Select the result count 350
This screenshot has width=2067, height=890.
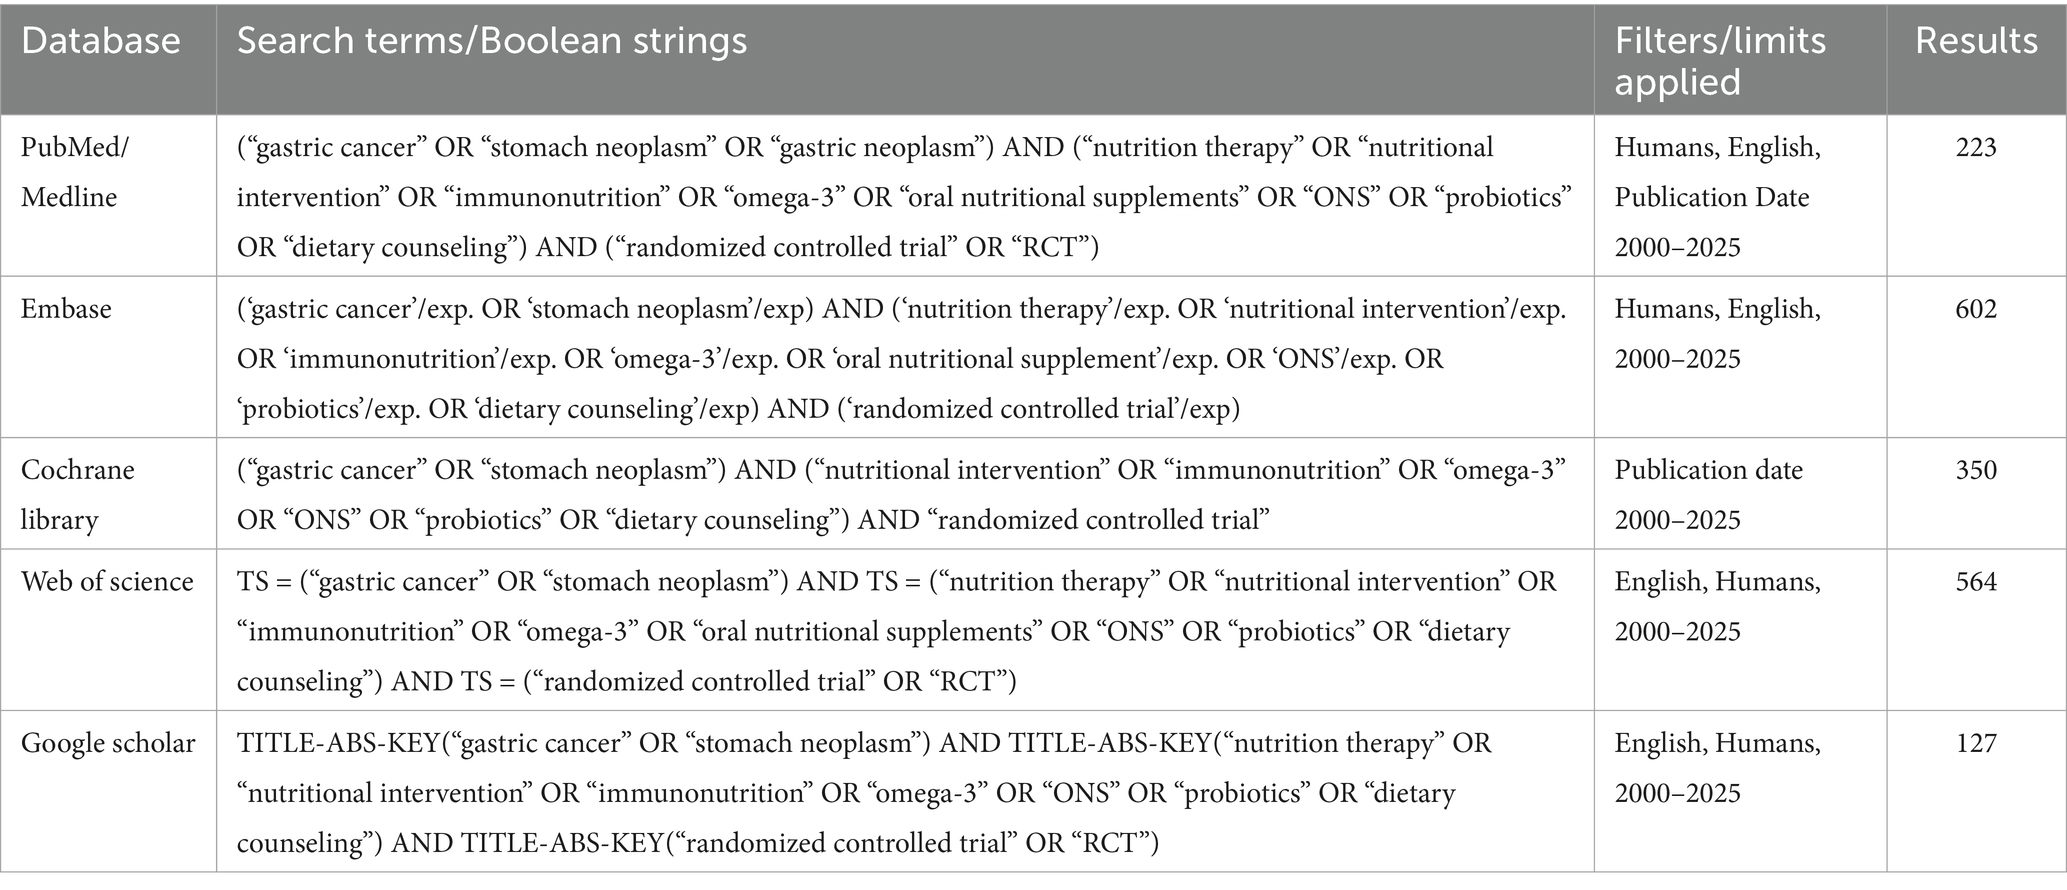(1976, 471)
